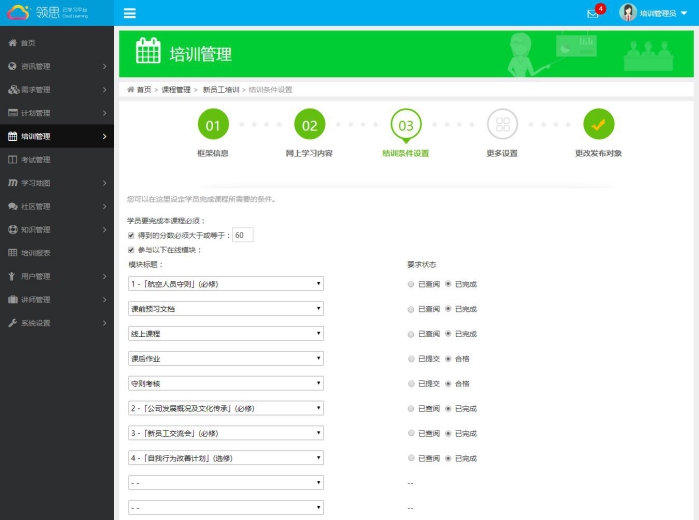
Task: Click the 网上学习内容 step label
Action: (x=309, y=153)
